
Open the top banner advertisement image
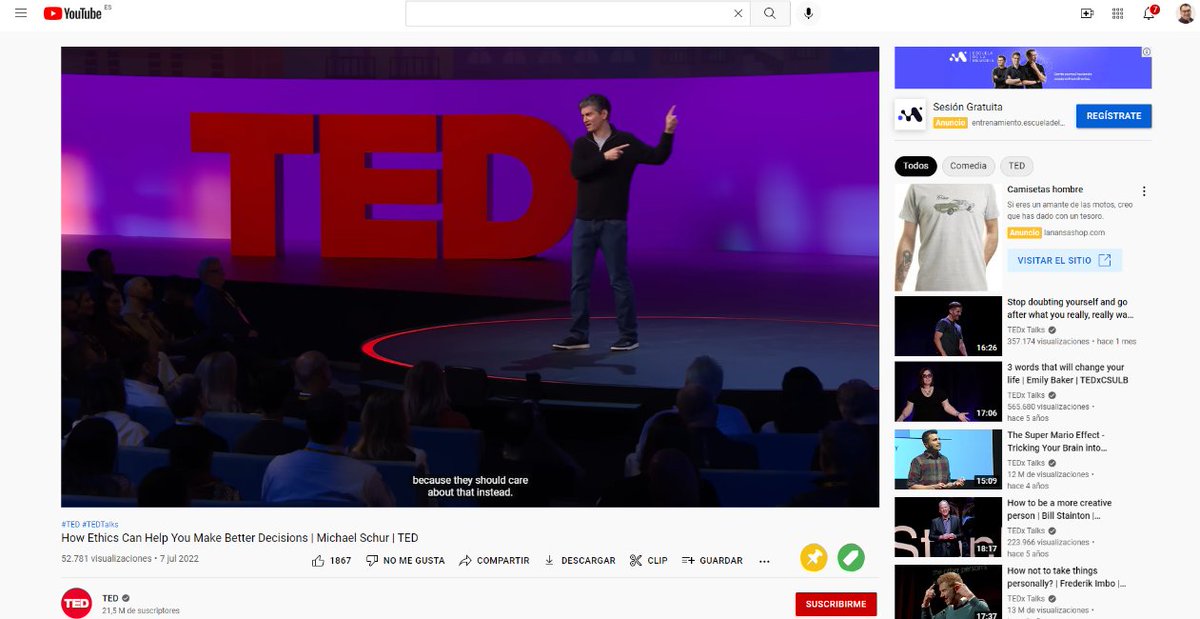1023,67
